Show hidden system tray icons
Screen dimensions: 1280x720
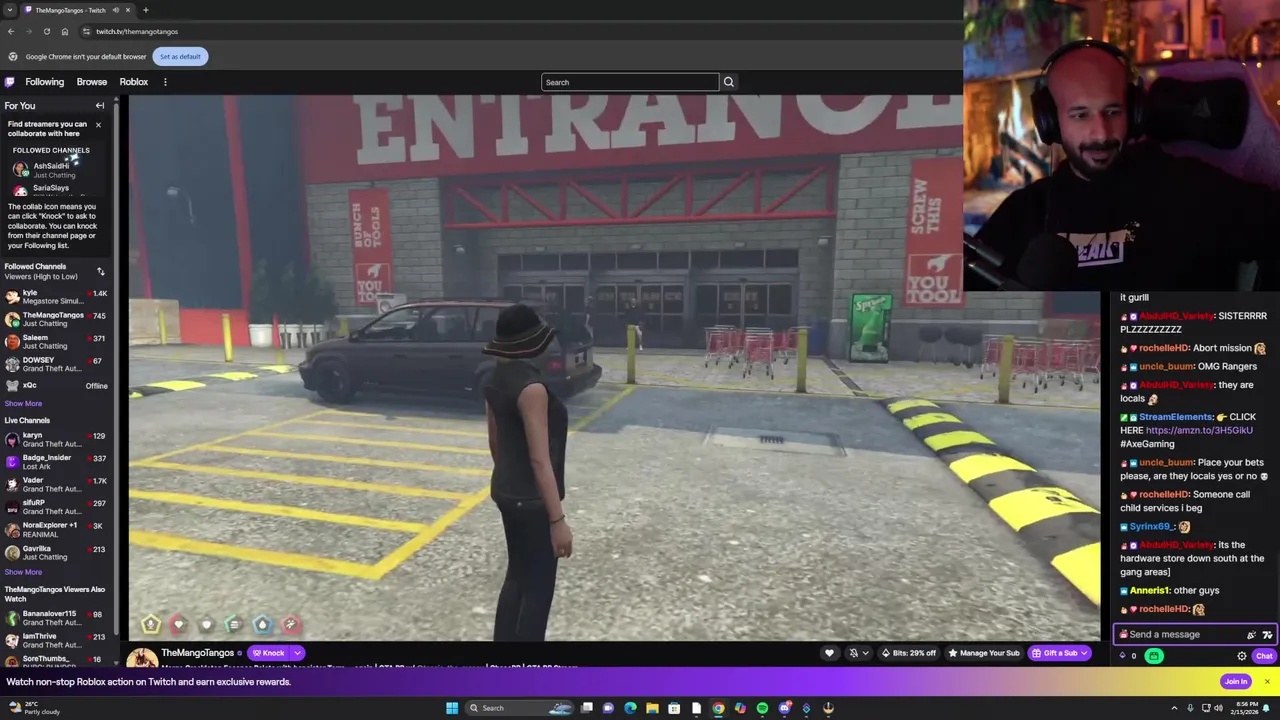pyautogui.click(x=1174, y=708)
